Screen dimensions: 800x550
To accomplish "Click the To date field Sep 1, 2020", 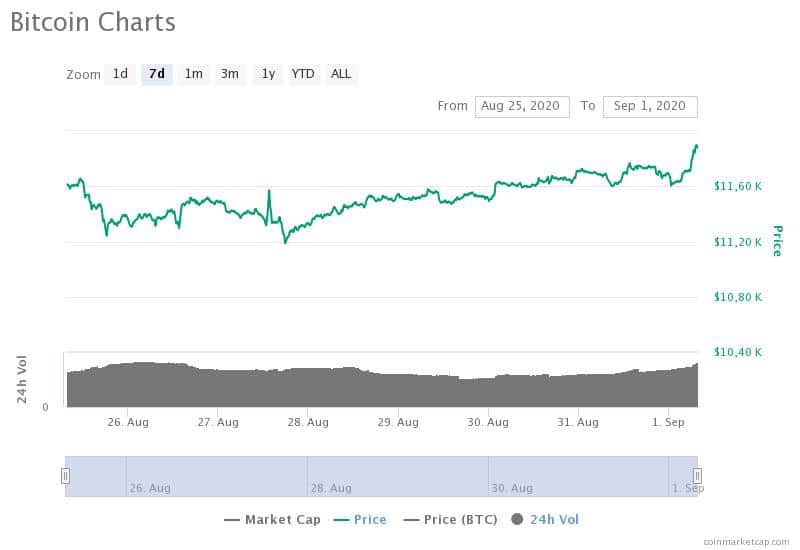I will (650, 107).
